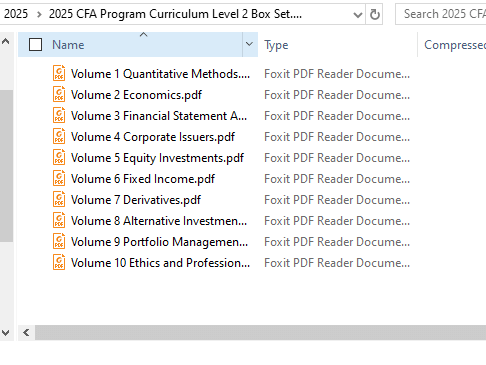
Task: Click the Volume 5 Equity Investments PDF icon
Action: pyautogui.click(x=59, y=157)
